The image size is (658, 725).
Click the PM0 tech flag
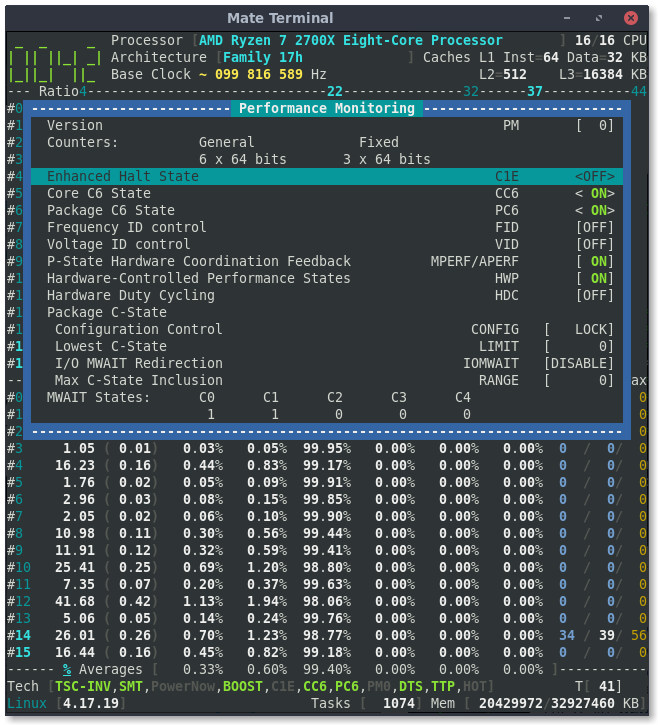(x=378, y=686)
